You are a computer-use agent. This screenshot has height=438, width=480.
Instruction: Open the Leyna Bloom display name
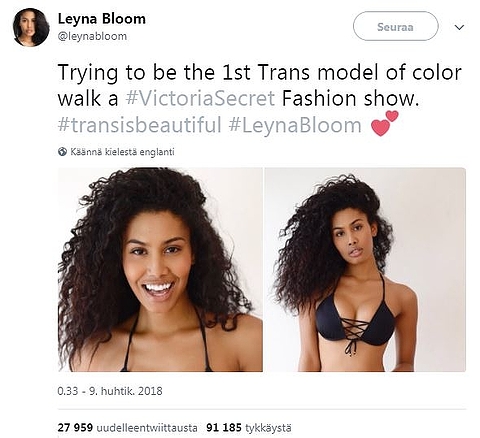coord(102,19)
